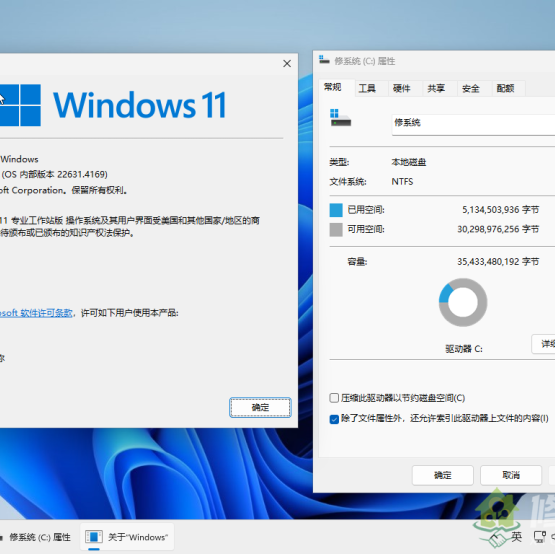Click the 详细信息 button beside drive chart

tap(544, 343)
